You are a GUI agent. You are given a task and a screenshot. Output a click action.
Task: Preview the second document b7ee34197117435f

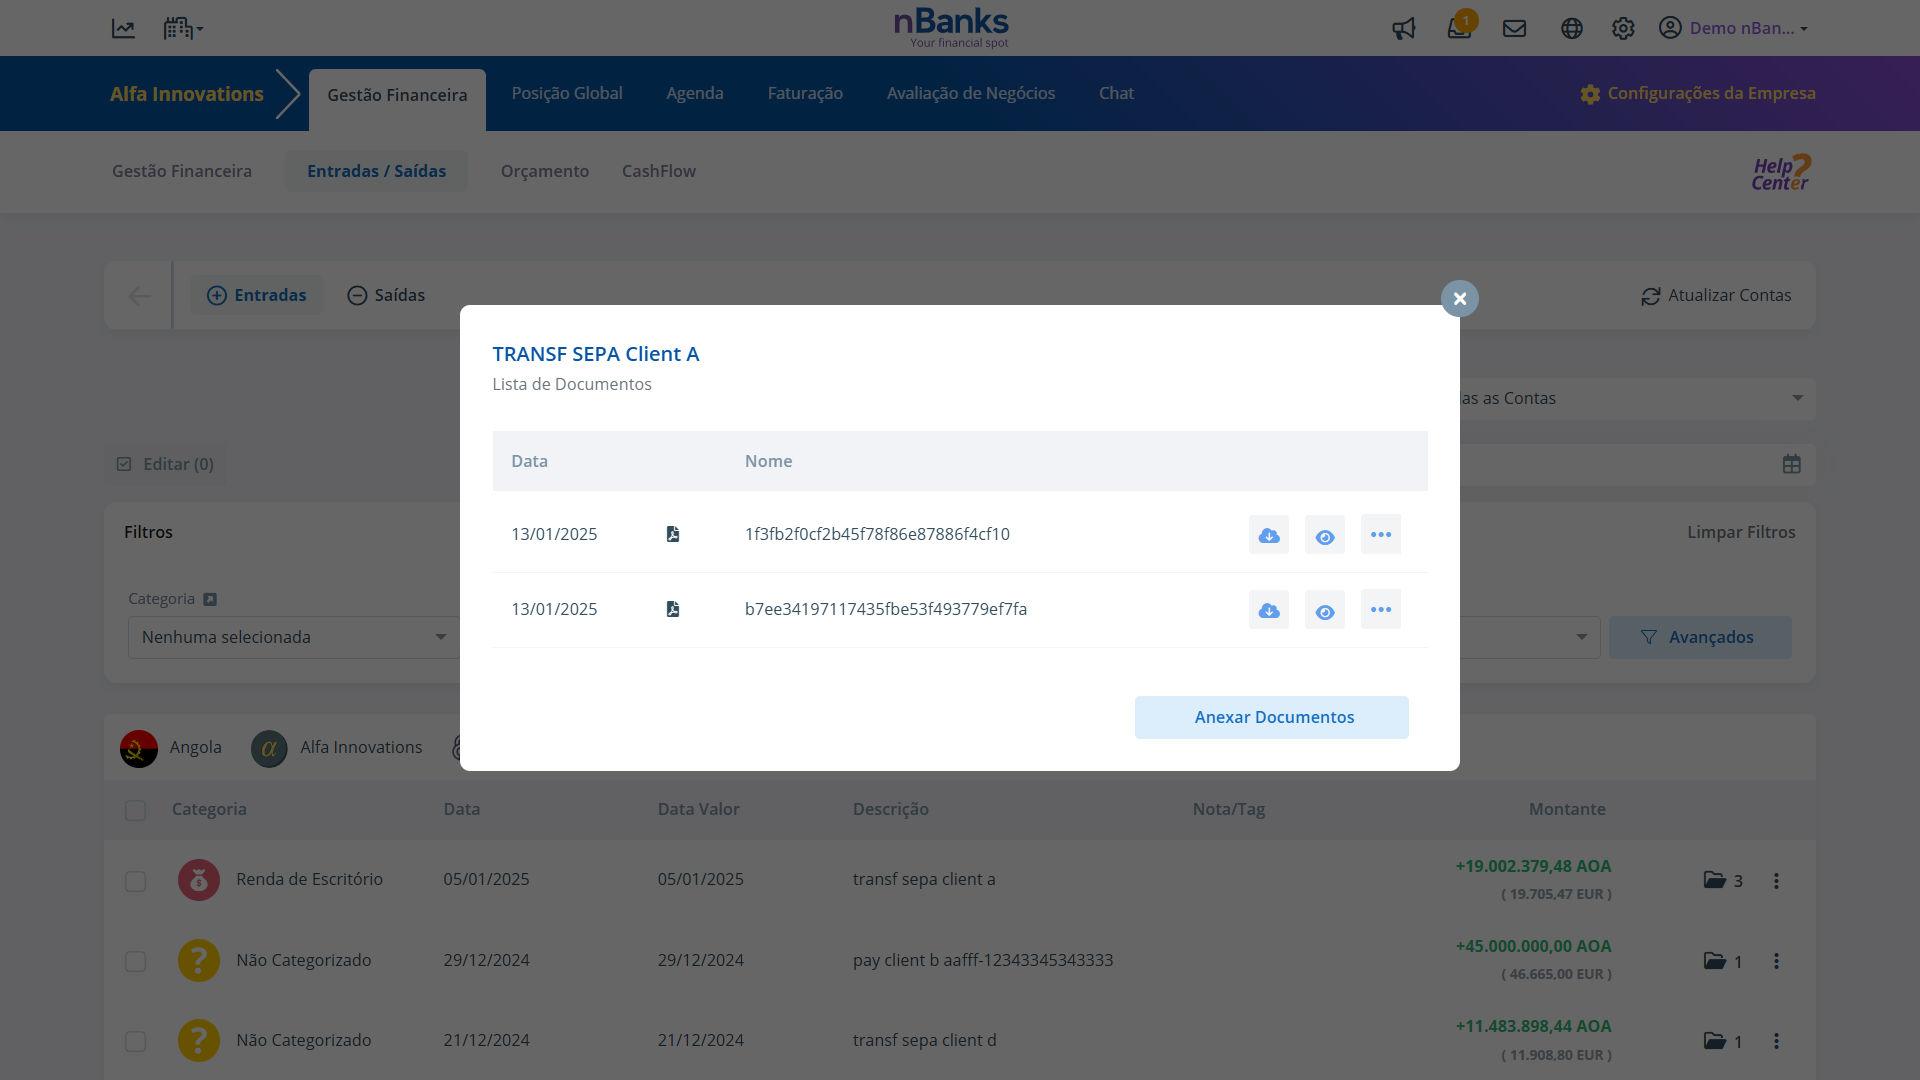pos(1324,610)
